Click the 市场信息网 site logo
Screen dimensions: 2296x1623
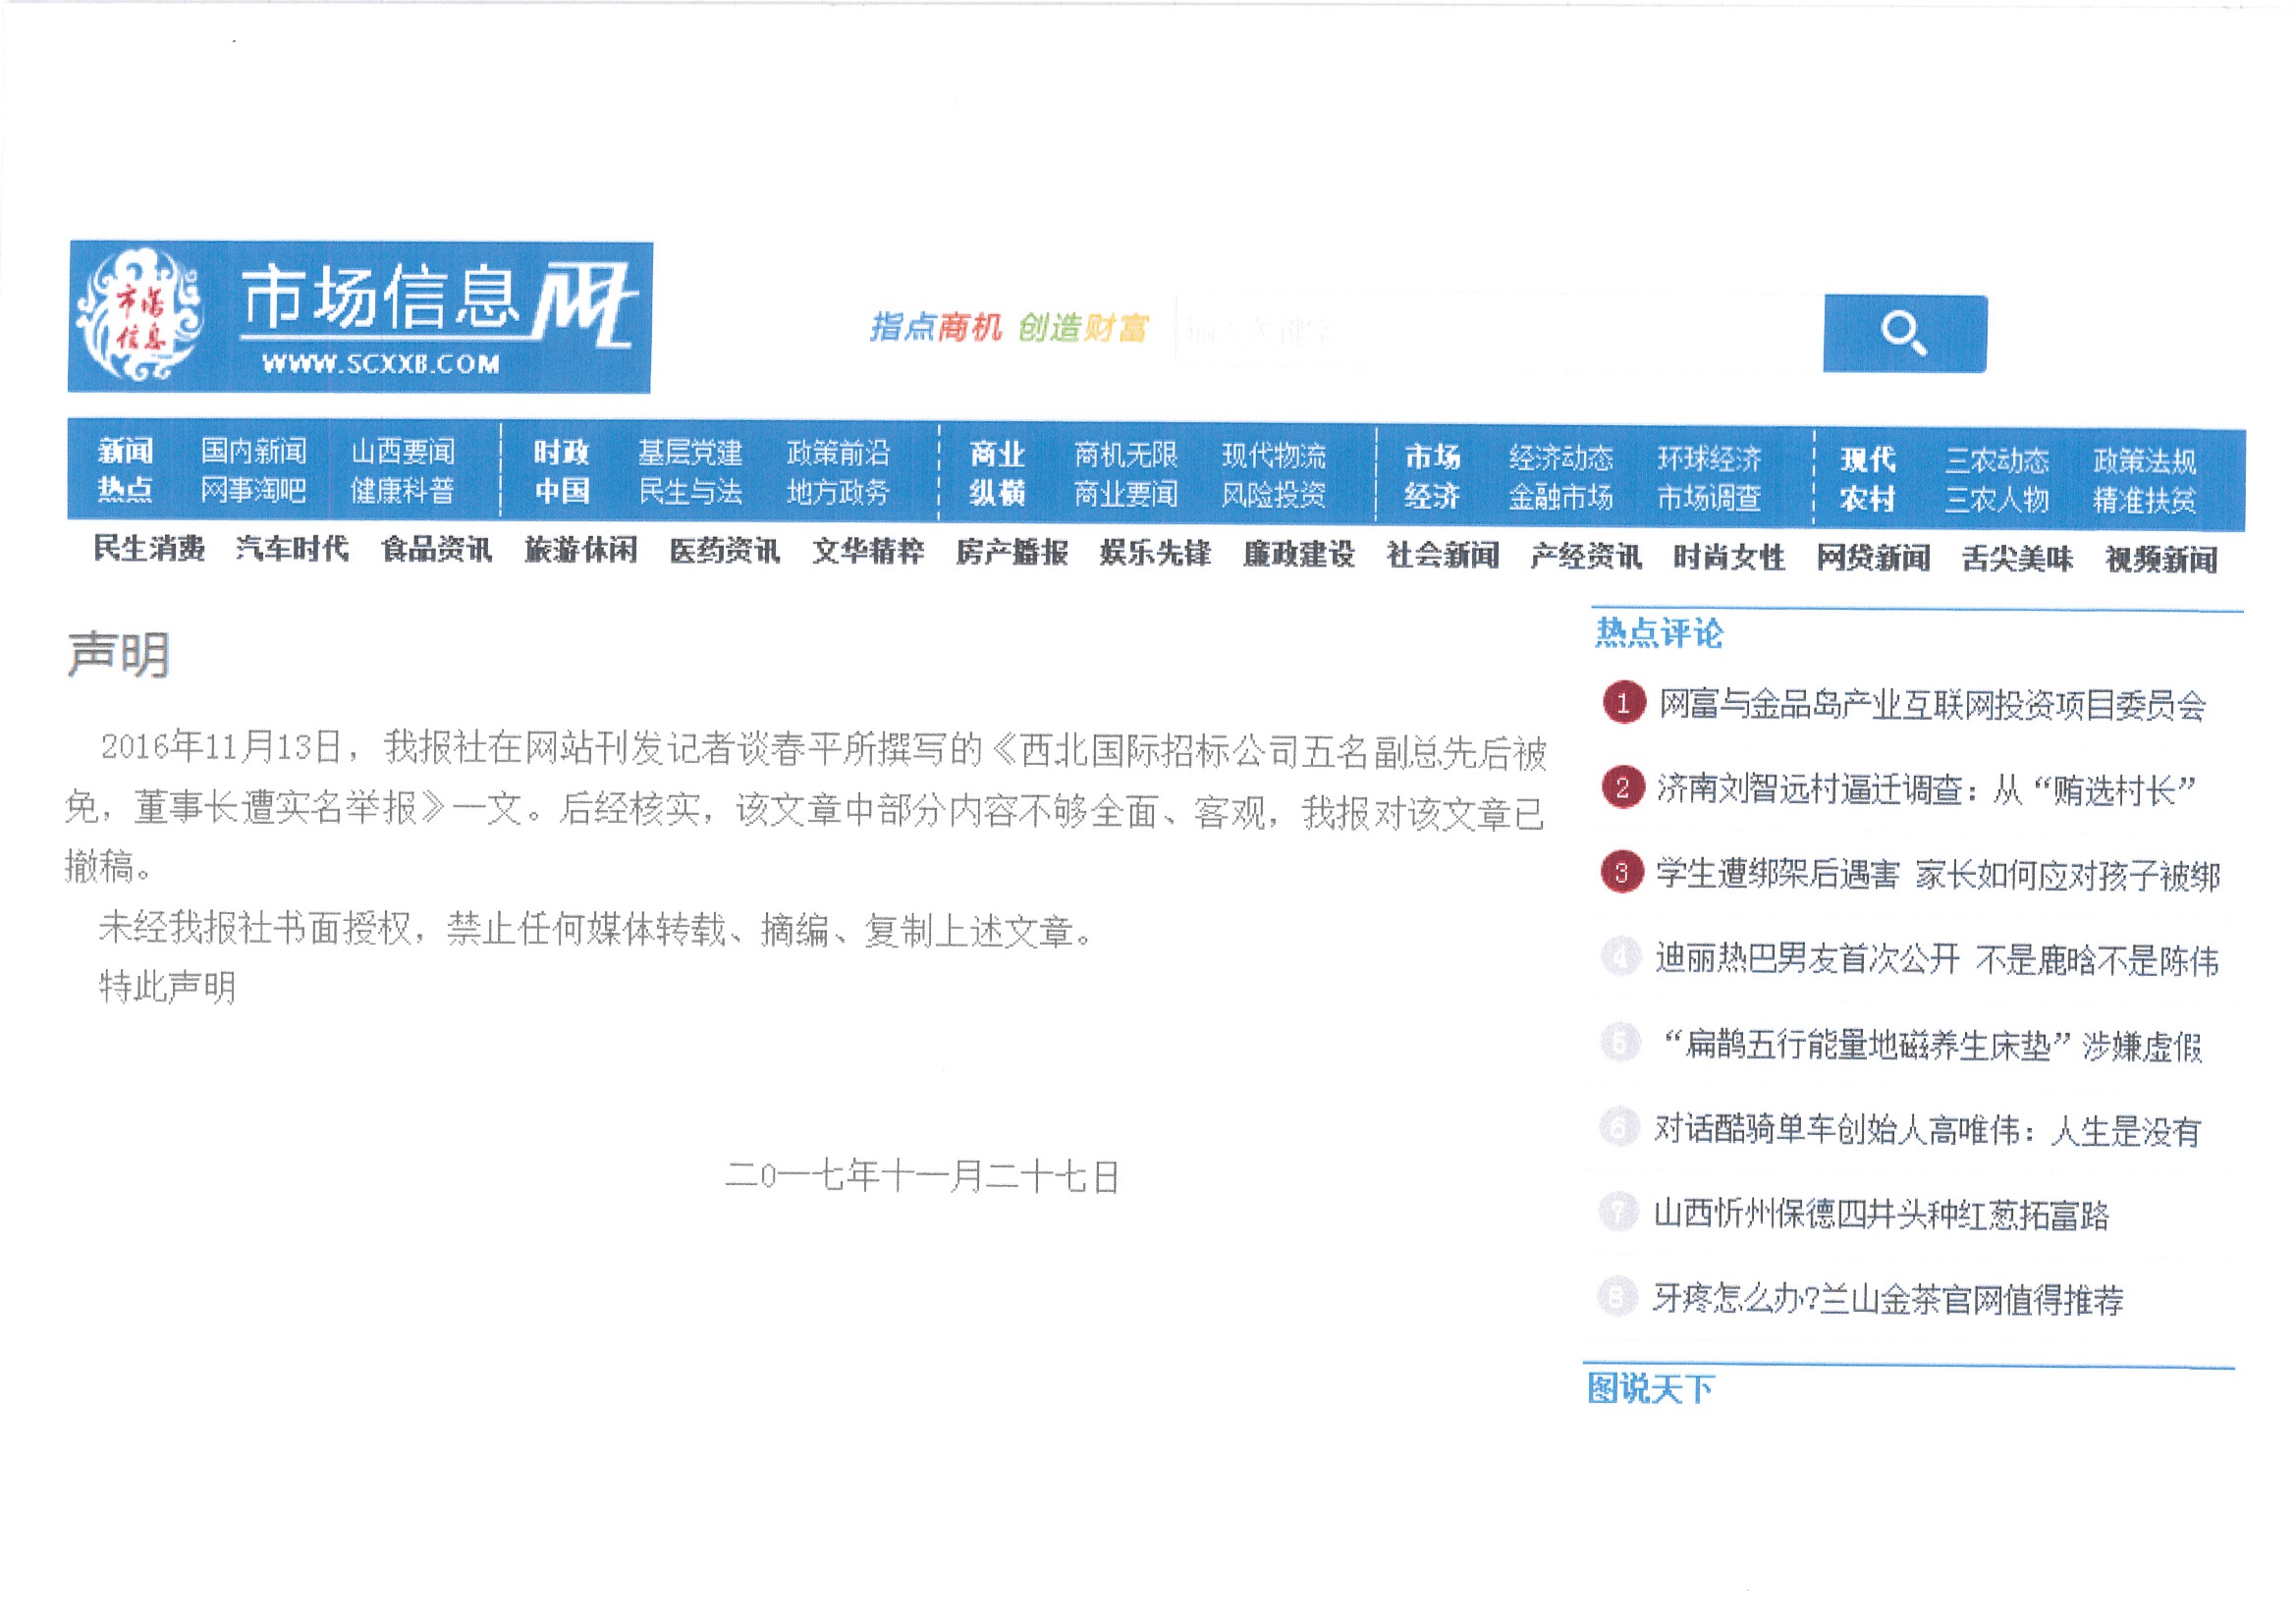359,317
